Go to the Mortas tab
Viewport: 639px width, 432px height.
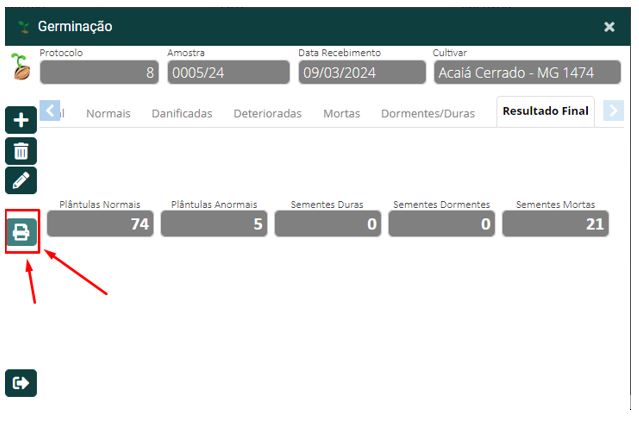(x=341, y=113)
